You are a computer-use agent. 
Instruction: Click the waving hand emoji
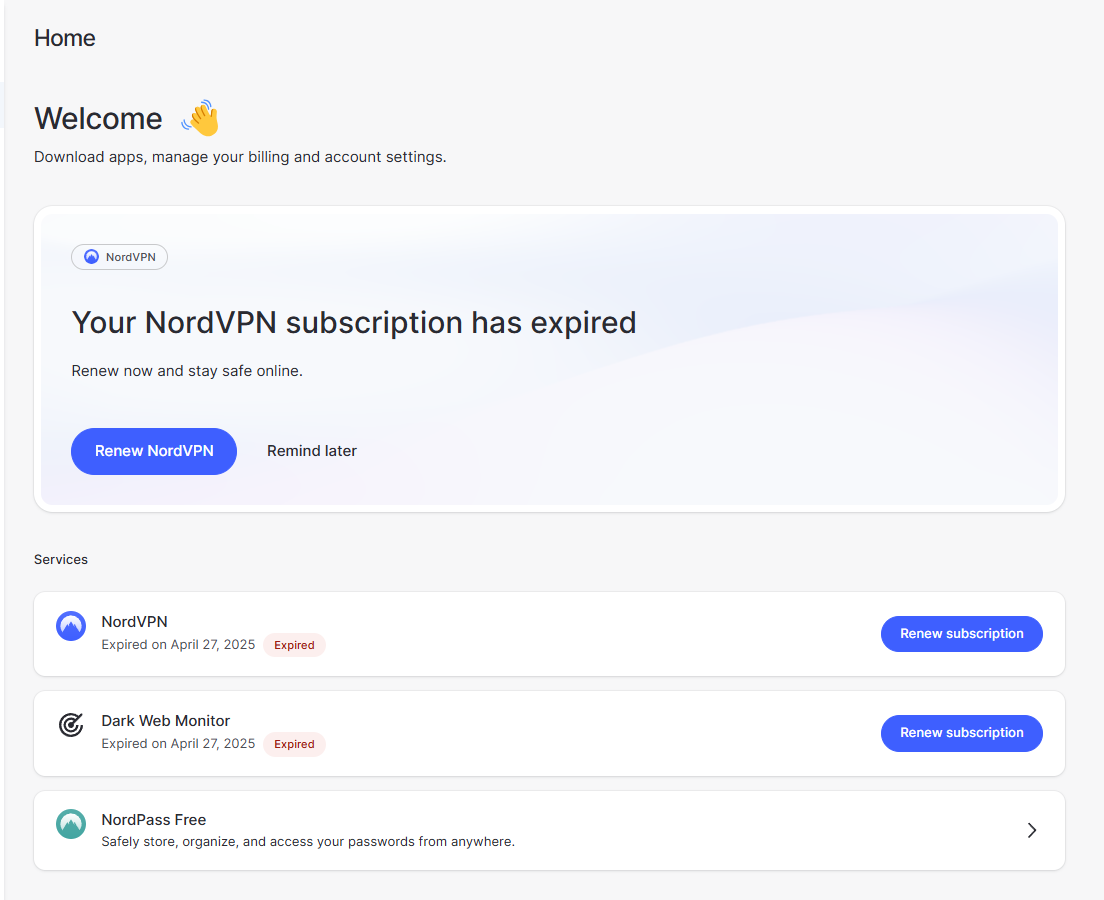(x=201, y=118)
